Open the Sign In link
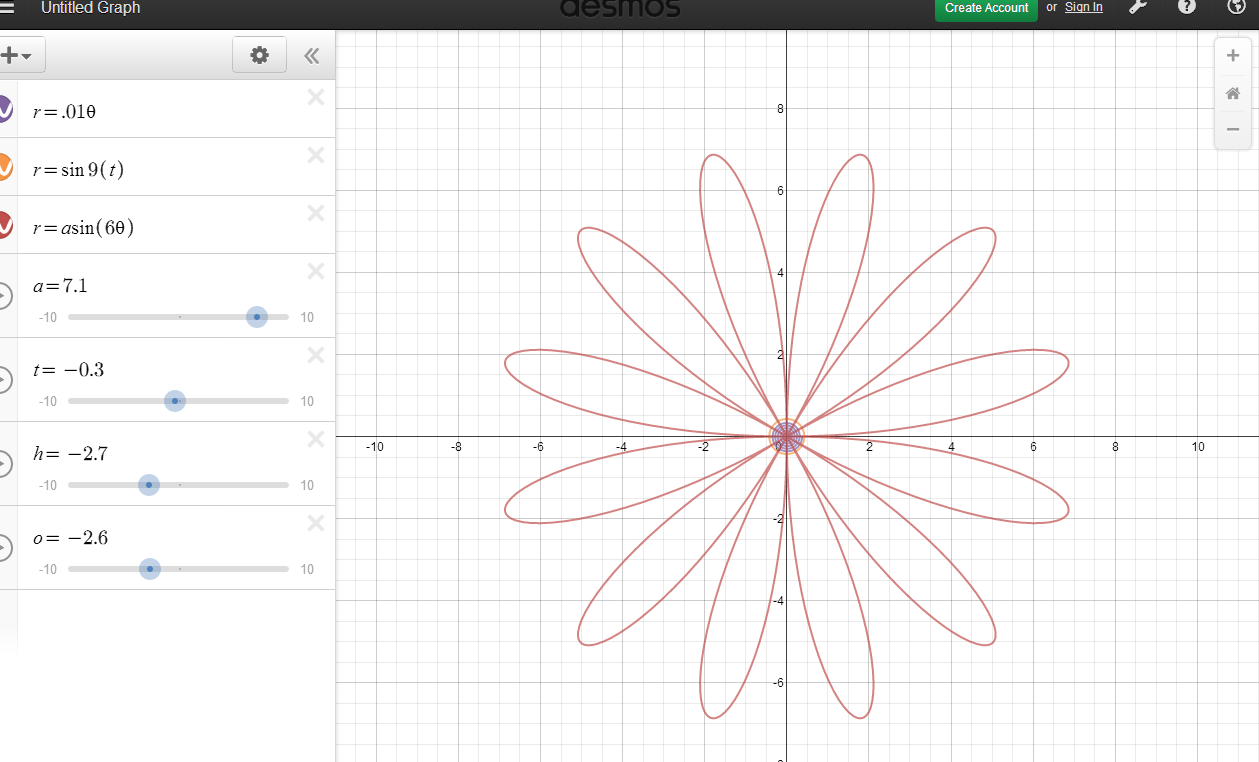The width and height of the screenshot is (1259, 762). (x=1083, y=7)
